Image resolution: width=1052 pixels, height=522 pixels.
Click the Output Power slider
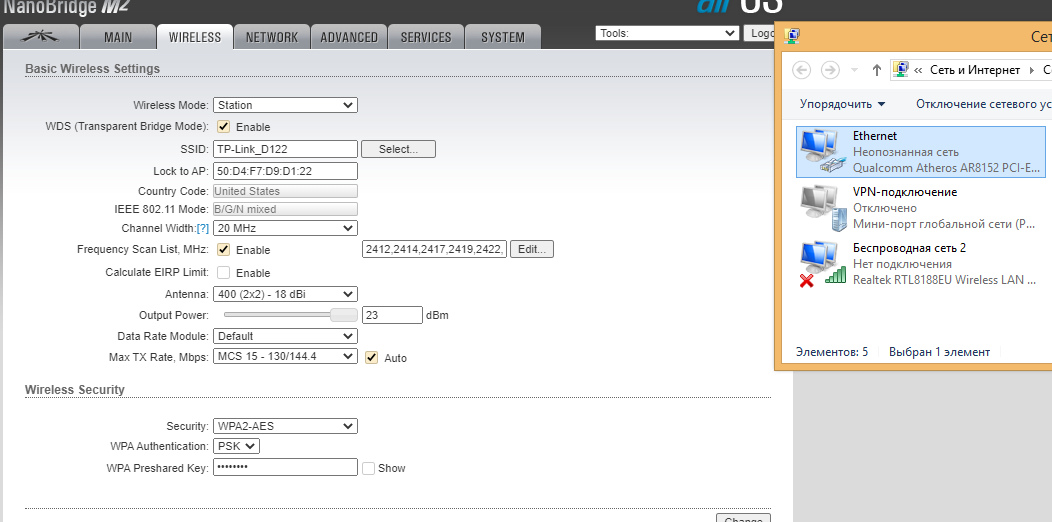tap(286, 315)
